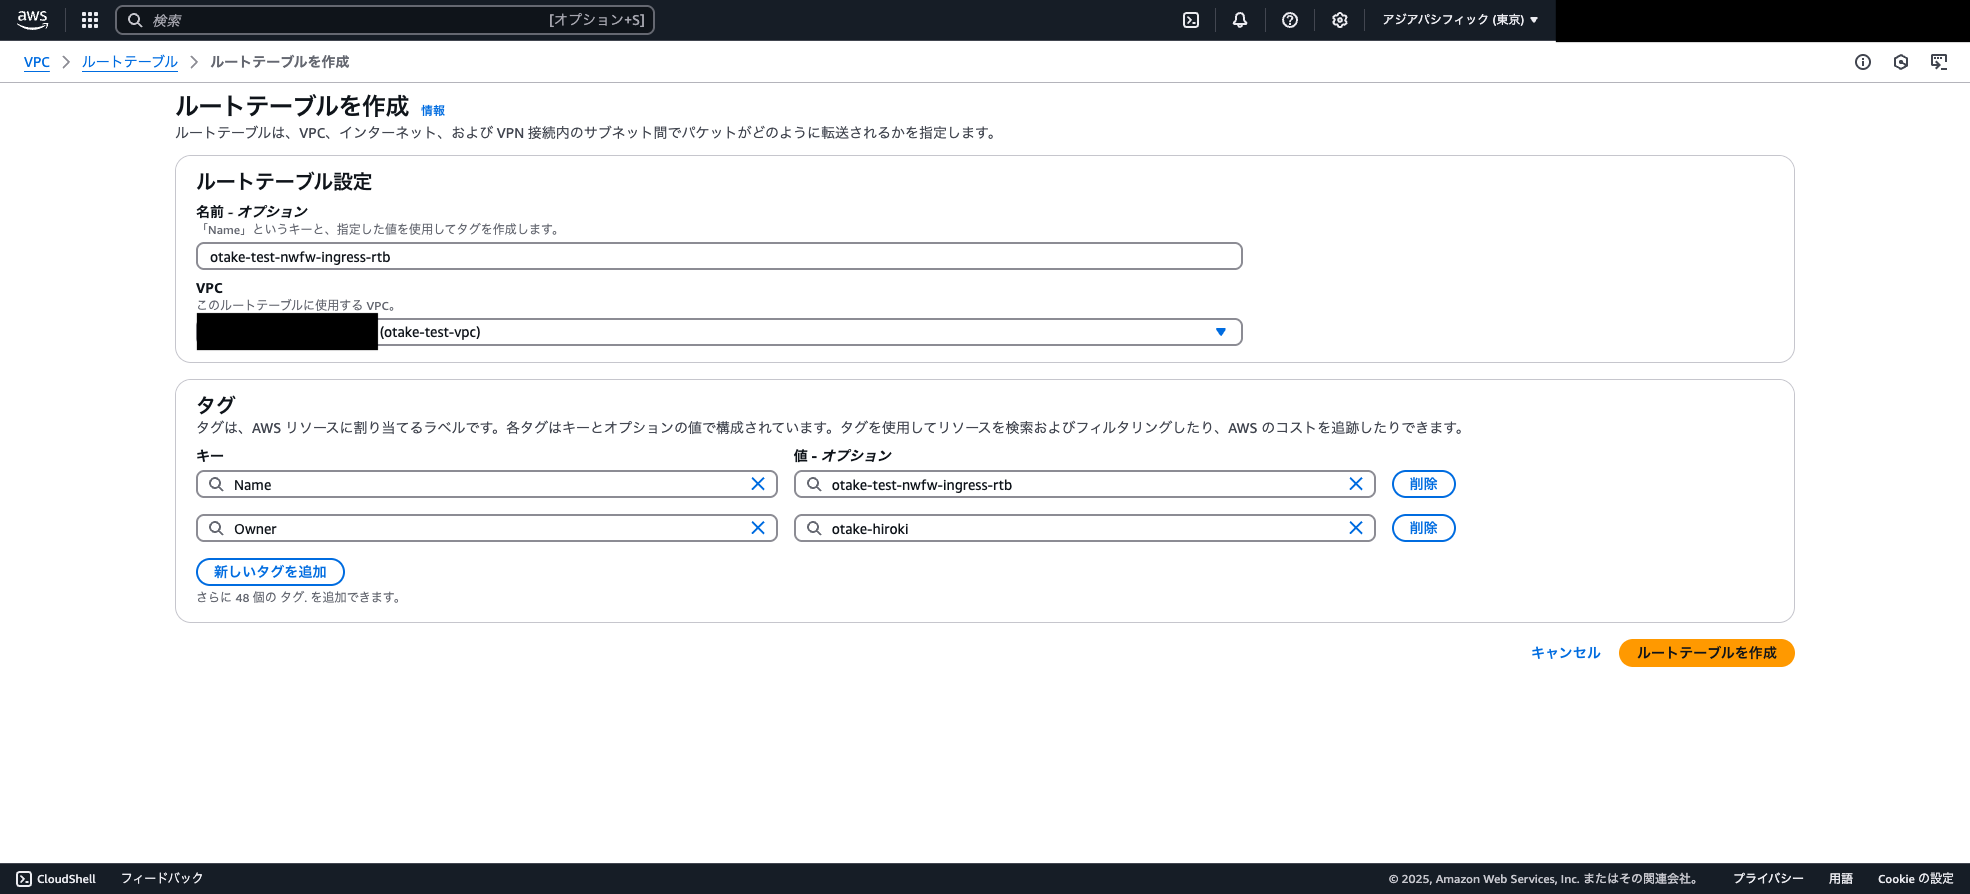Image resolution: width=1970 pixels, height=894 pixels.
Task: Click the info panel circle icon
Action: pos(1863,62)
